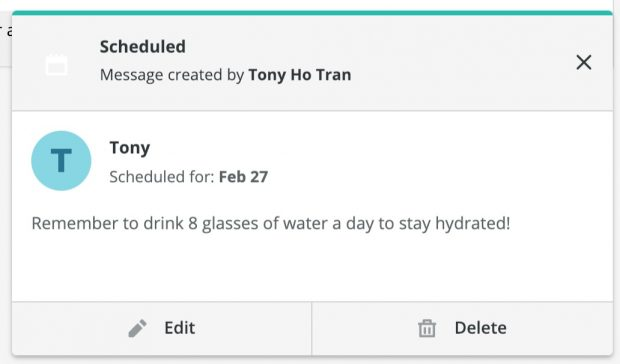The width and height of the screenshot is (620, 364).
Task: Click the bold Scheduled heading
Action: point(143,47)
